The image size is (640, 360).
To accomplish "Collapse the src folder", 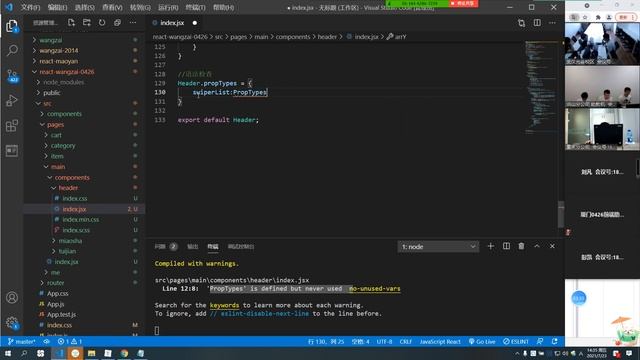I will pos(47,103).
